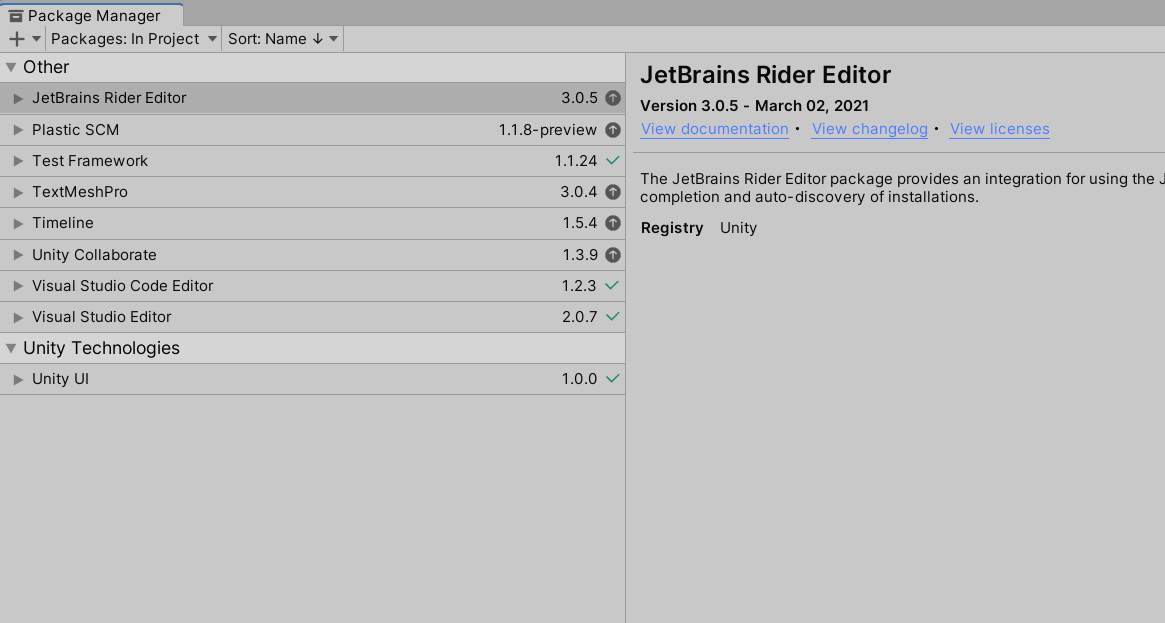Open View documentation link
Image resolution: width=1165 pixels, height=623 pixels.
[x=714, y=128]
